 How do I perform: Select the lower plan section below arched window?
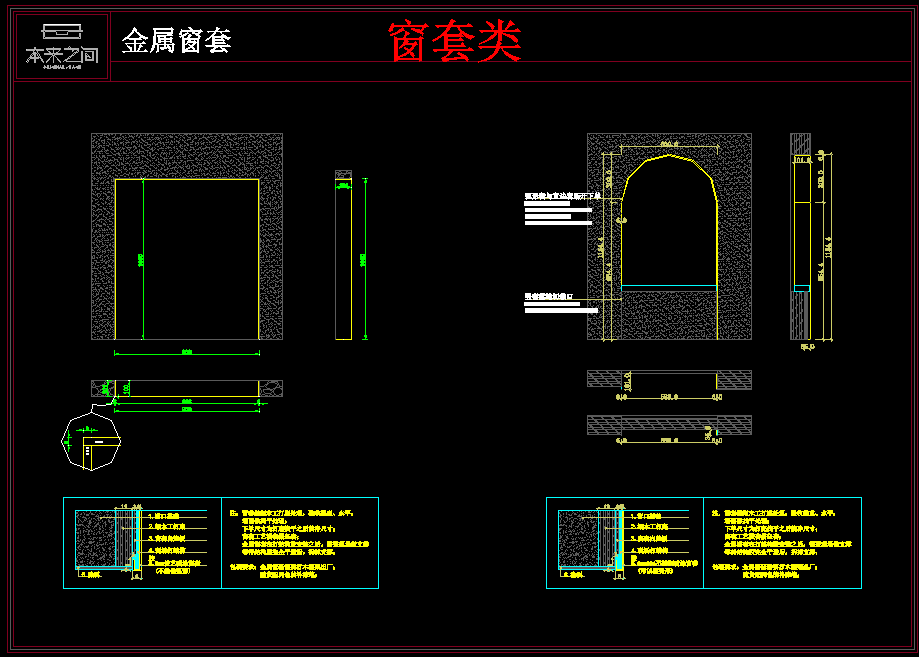tap(668, 424)
